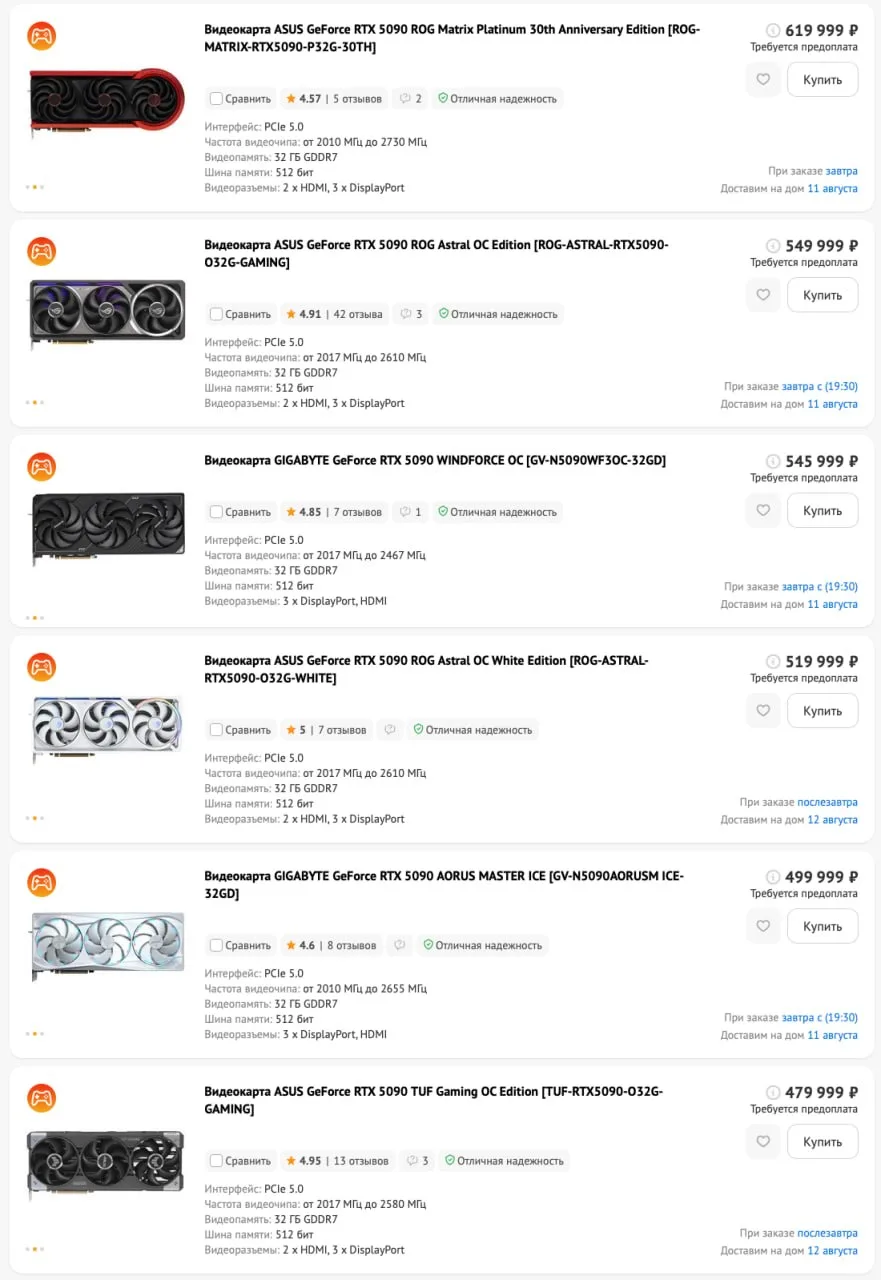
Task: Click heart icon for GIGABYTE WINDFORCE OC card
Action: tap(763, 510)
